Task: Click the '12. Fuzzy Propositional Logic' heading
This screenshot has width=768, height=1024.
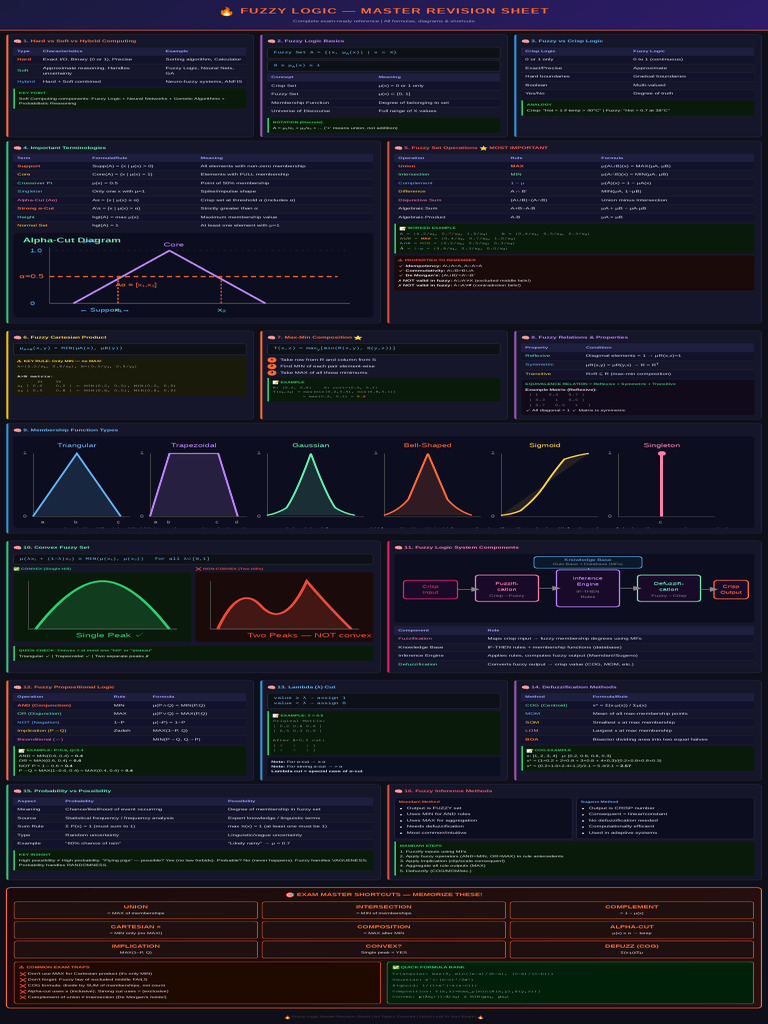Action: click(69, 687)
